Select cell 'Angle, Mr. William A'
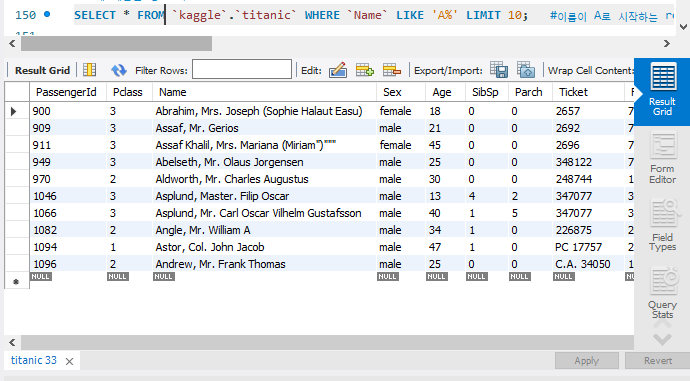Screen dimensions: 690x381 click(x=264, y=230)
